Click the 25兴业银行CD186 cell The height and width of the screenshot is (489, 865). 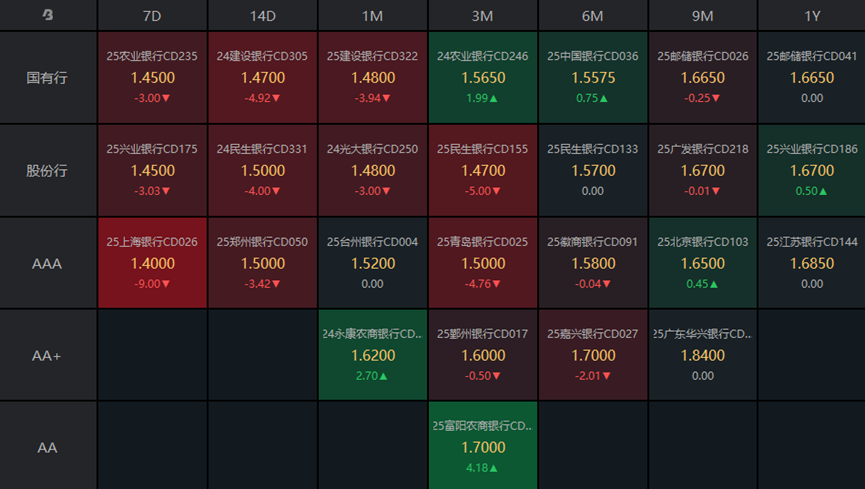coord(812,170)
